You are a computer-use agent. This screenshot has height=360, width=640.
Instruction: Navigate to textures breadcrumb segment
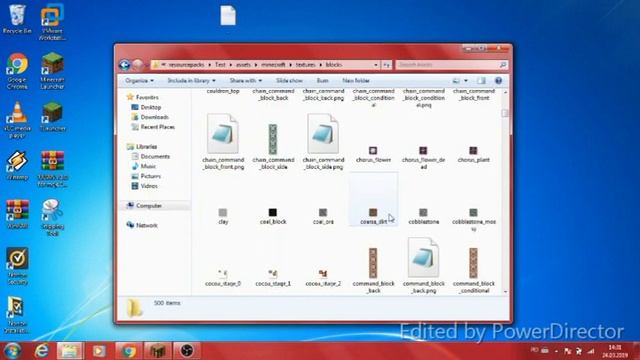(306, 64)
